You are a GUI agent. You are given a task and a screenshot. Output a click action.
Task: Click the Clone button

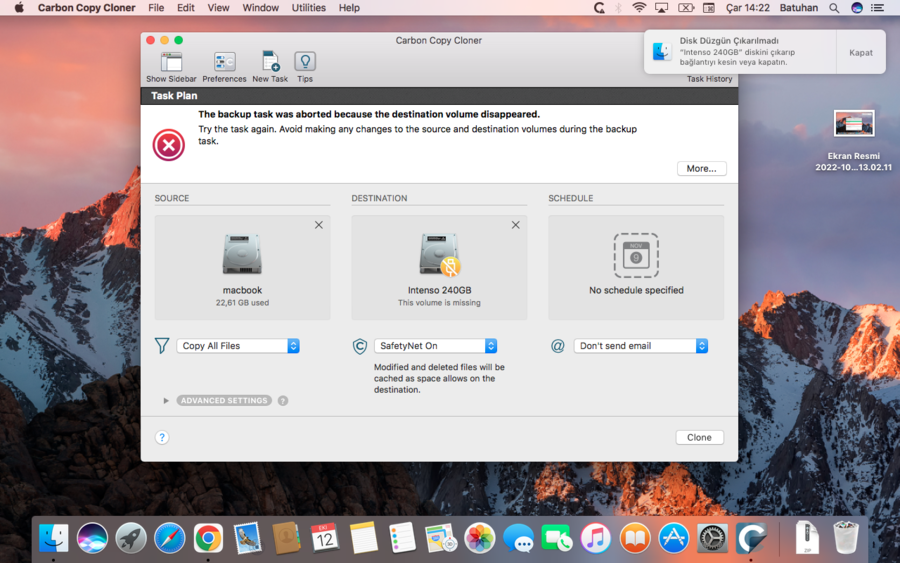tap(699, 437)
